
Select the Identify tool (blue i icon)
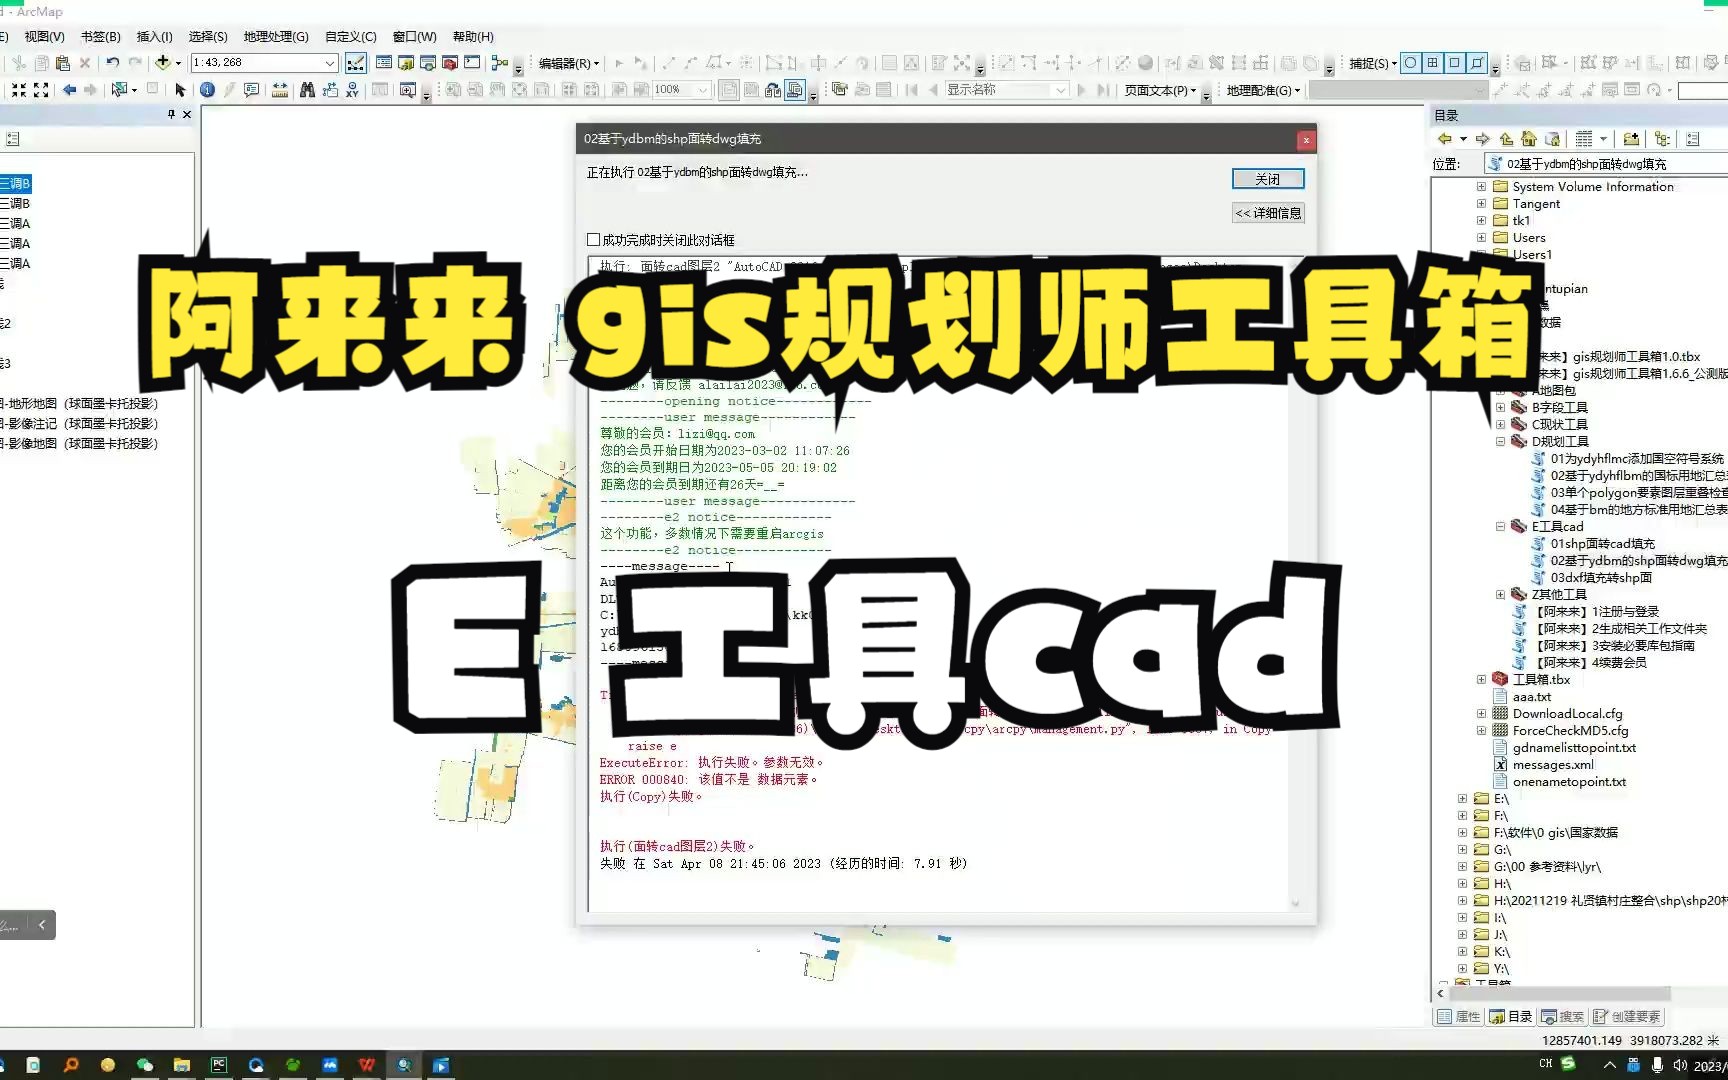(x=207, y=90)
